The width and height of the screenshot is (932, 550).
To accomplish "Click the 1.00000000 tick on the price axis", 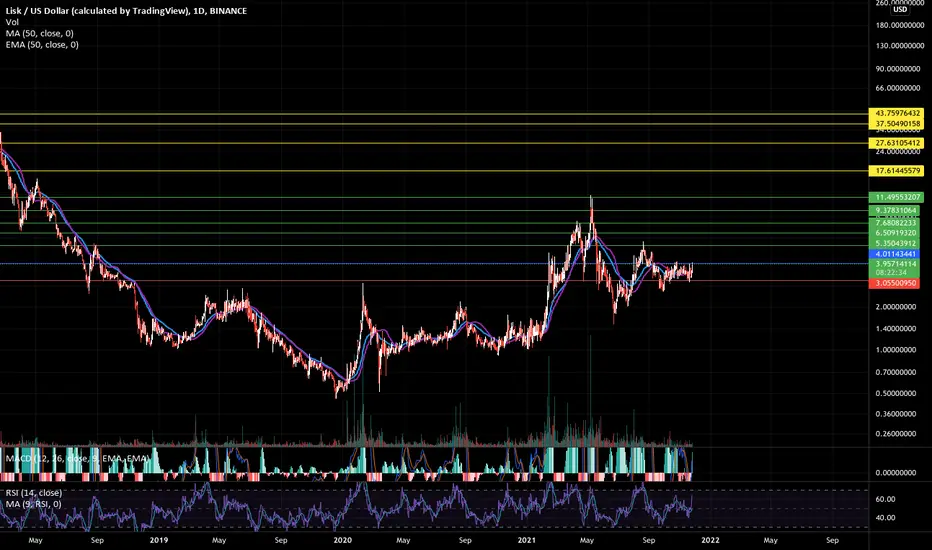I will (896, 350).
